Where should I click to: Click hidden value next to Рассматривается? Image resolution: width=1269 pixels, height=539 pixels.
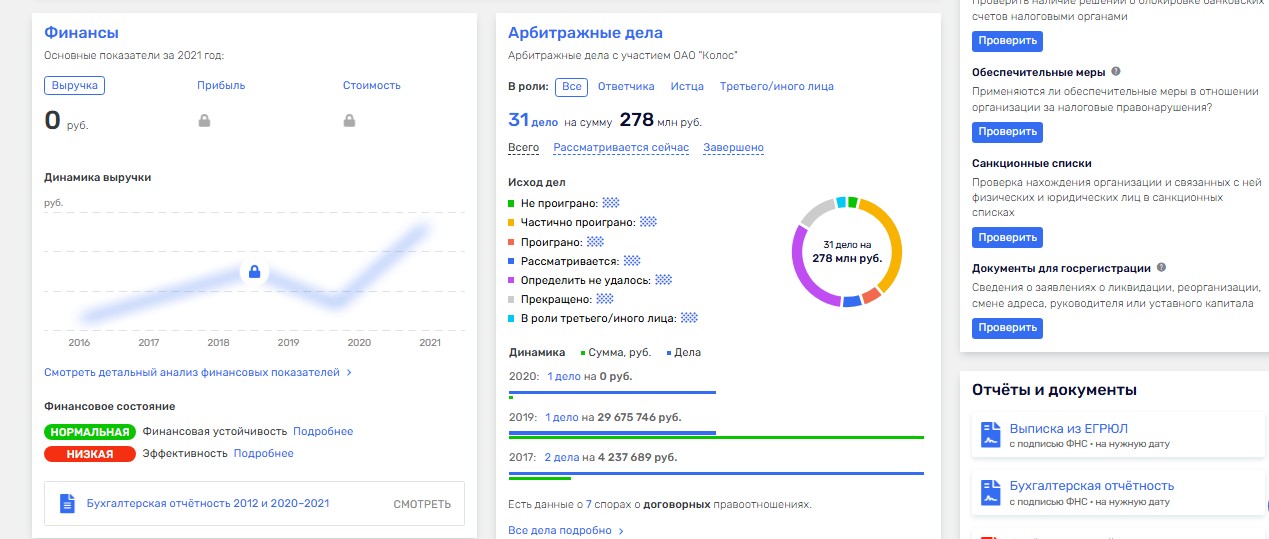click(631, 260)
